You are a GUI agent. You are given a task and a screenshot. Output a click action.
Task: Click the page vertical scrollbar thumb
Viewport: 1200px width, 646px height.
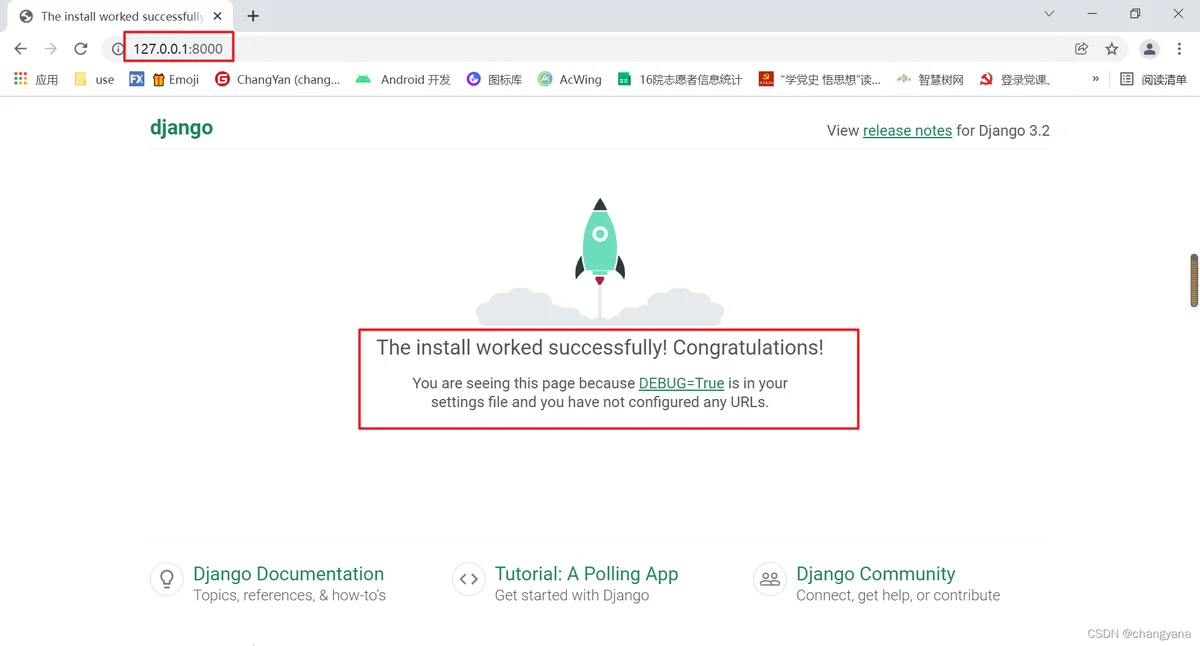[1194, 280]
